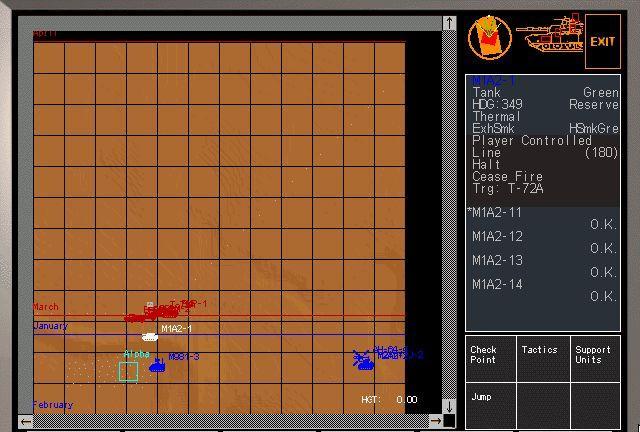Select tank M1A2-14 in platoon list
This screenshot has height=432, width=640.
(497, 285)
